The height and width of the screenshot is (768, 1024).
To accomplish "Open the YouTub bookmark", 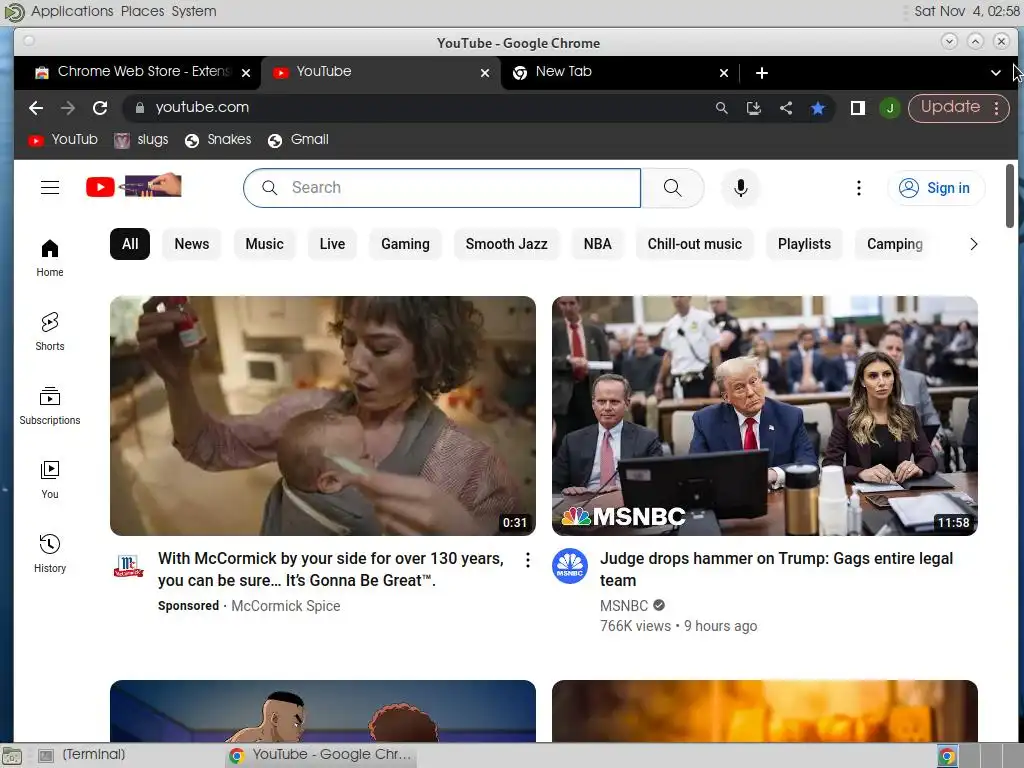I will [x=63, y=140].
